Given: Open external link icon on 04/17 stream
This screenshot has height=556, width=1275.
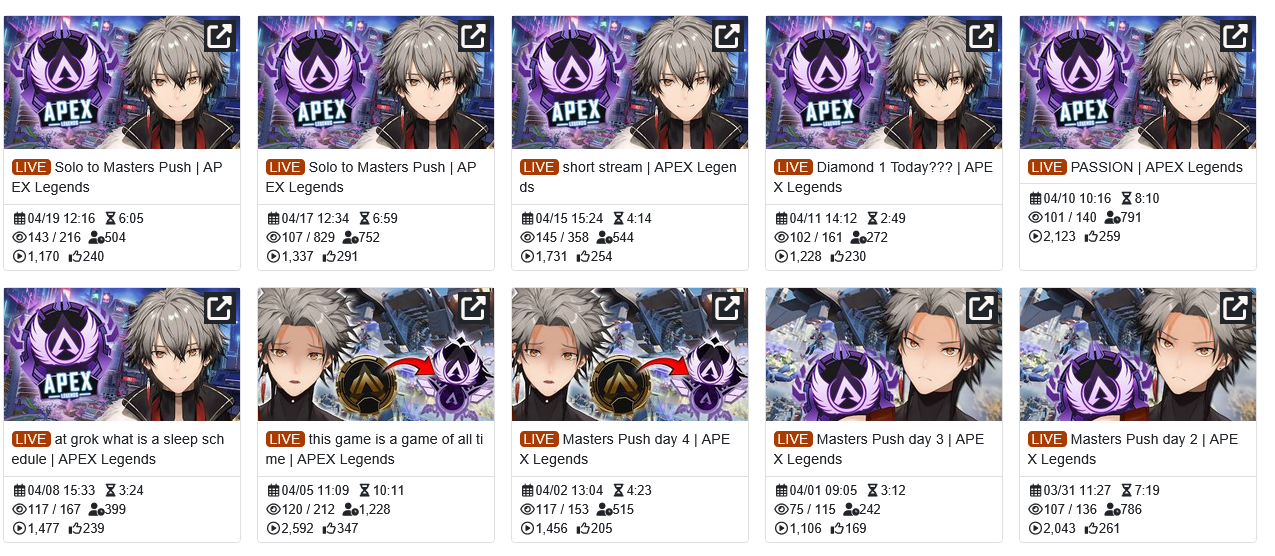Looking at the screenshot, I should [x=473, y=36].
